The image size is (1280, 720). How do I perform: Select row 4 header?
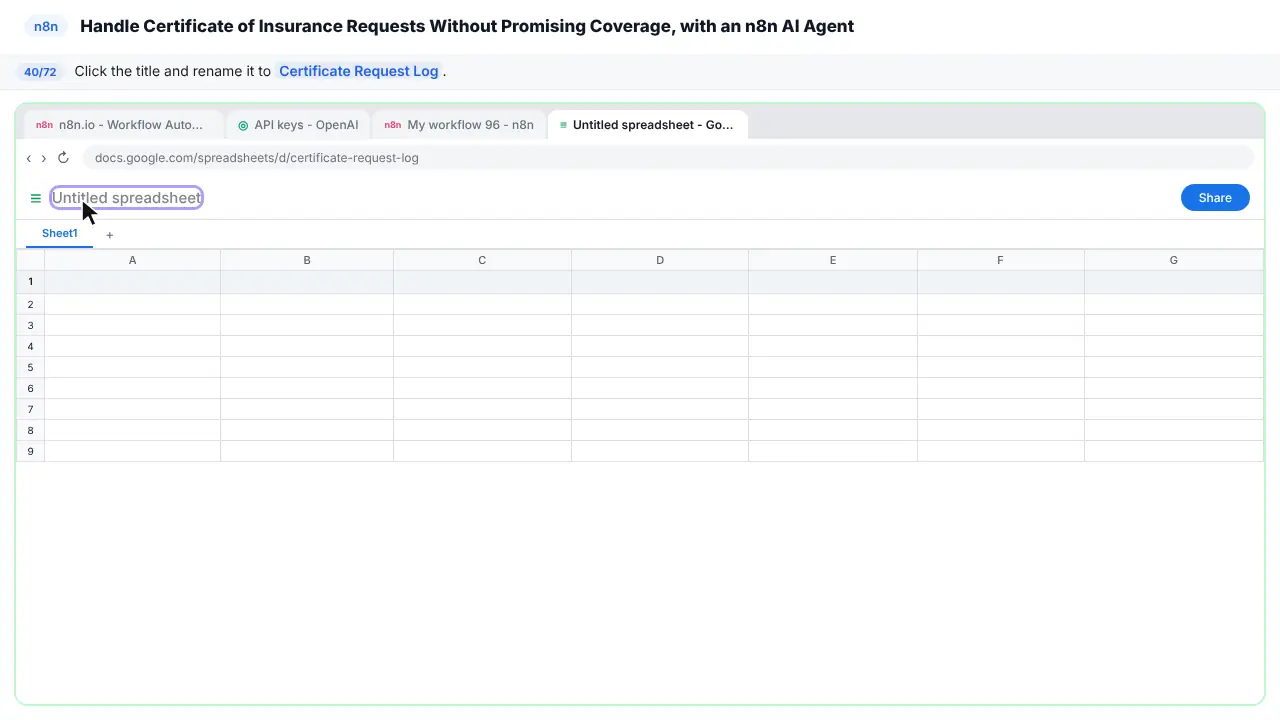point(31,346)
